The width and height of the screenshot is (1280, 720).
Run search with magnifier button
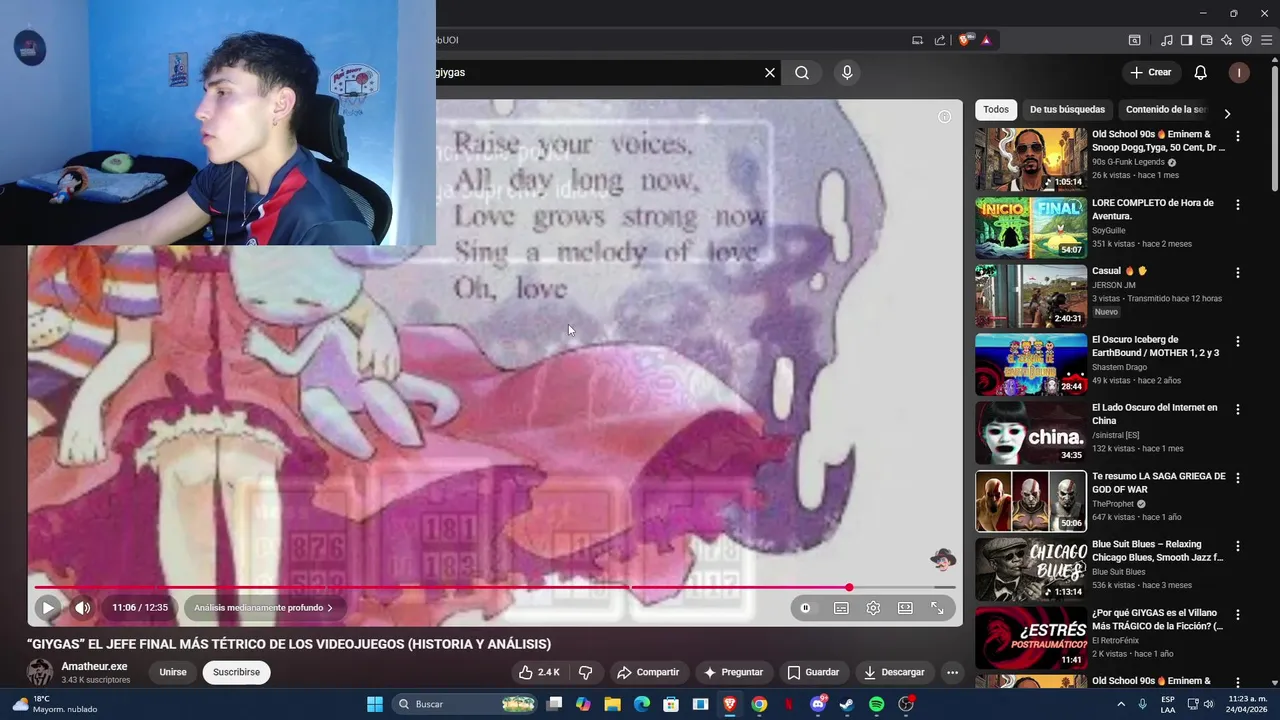[802, 72]
